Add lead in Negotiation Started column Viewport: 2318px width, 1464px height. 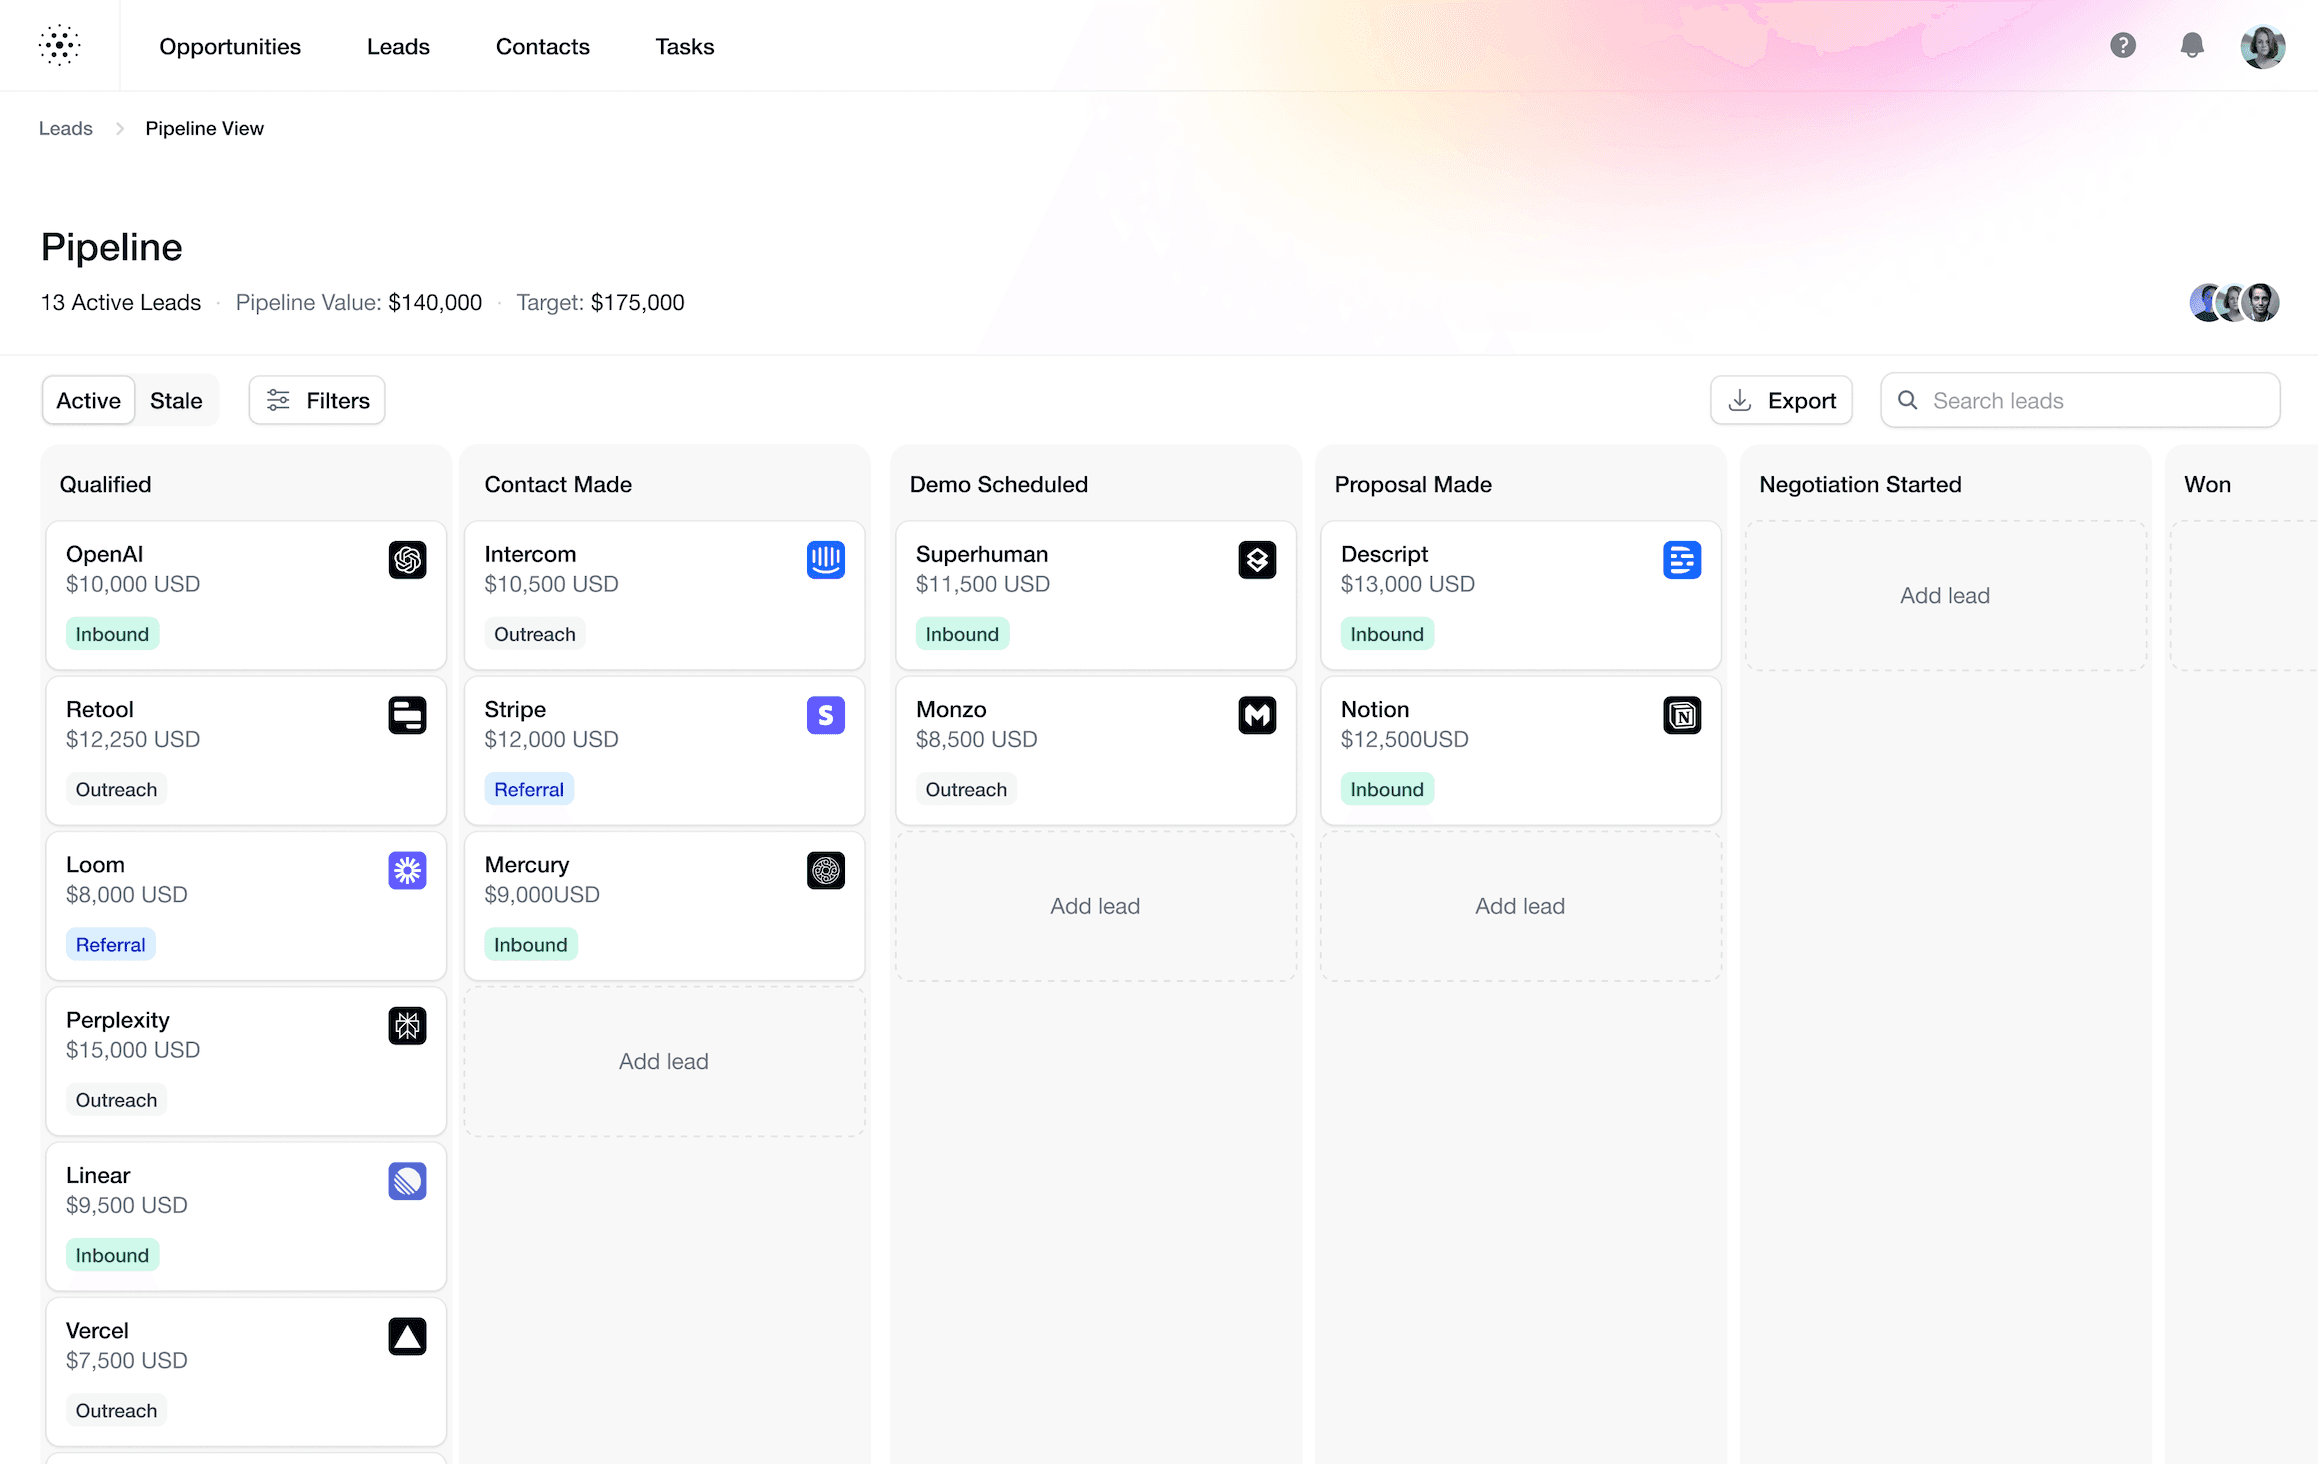[x=1944, y=595]
